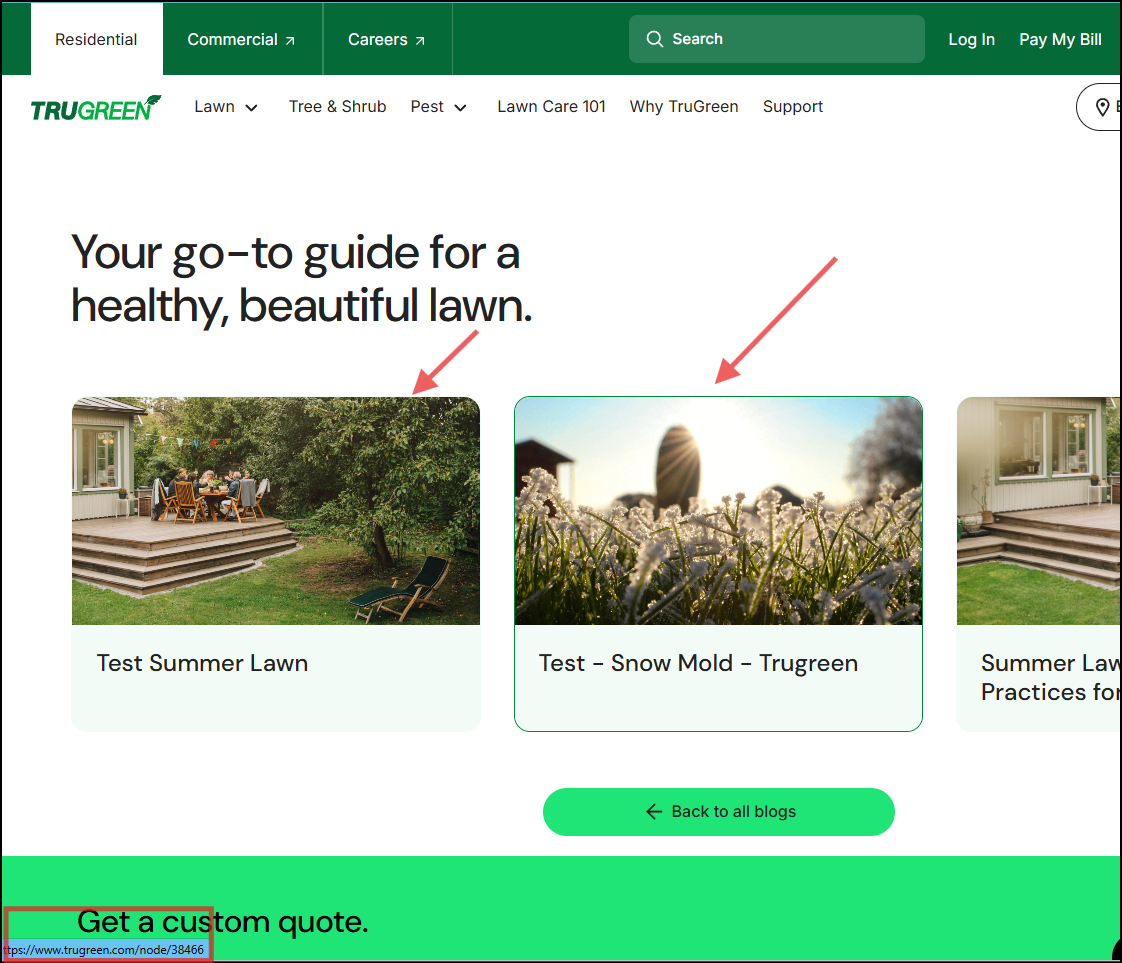Open the Why TruGreen page
The width and height of the screenshot is (1122, 963).
pyautogui.click(x=684, y=106)
